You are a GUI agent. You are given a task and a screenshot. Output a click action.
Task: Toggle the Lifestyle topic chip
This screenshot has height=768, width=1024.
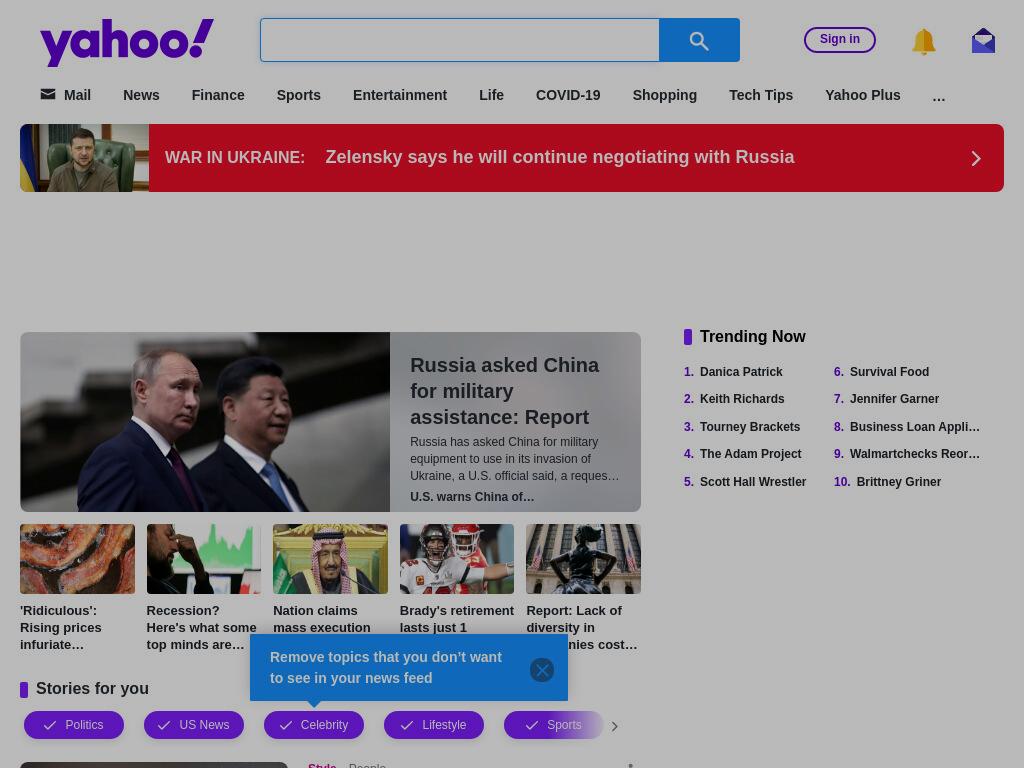point(434,725)
